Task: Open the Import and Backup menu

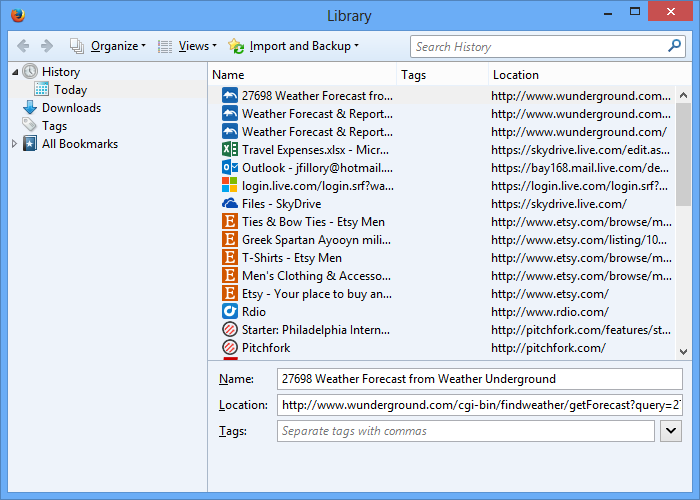Action: [304, 46]
